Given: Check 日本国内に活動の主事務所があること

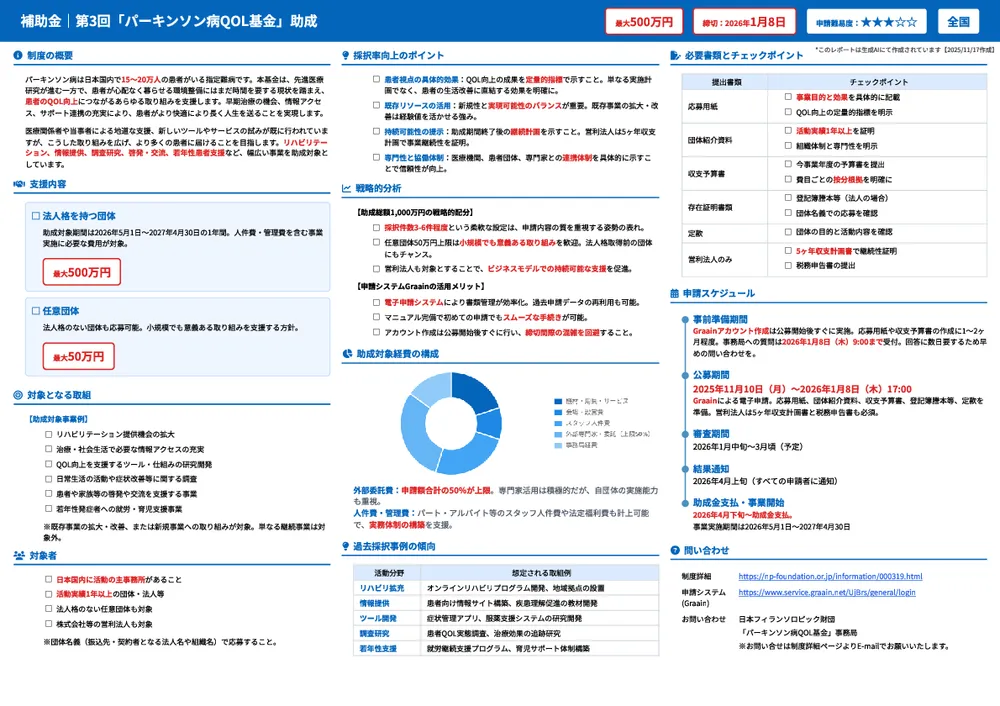Looking at the screenshot, I should 46,580.
